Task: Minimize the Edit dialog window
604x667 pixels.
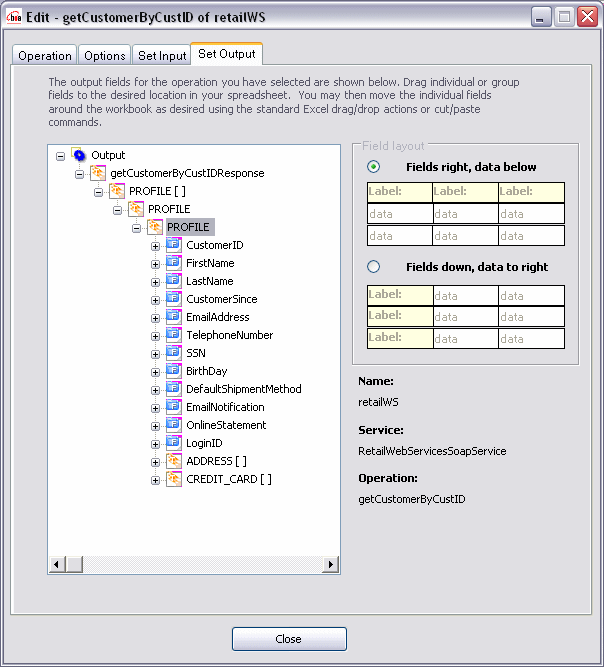Action: point(541,17)
